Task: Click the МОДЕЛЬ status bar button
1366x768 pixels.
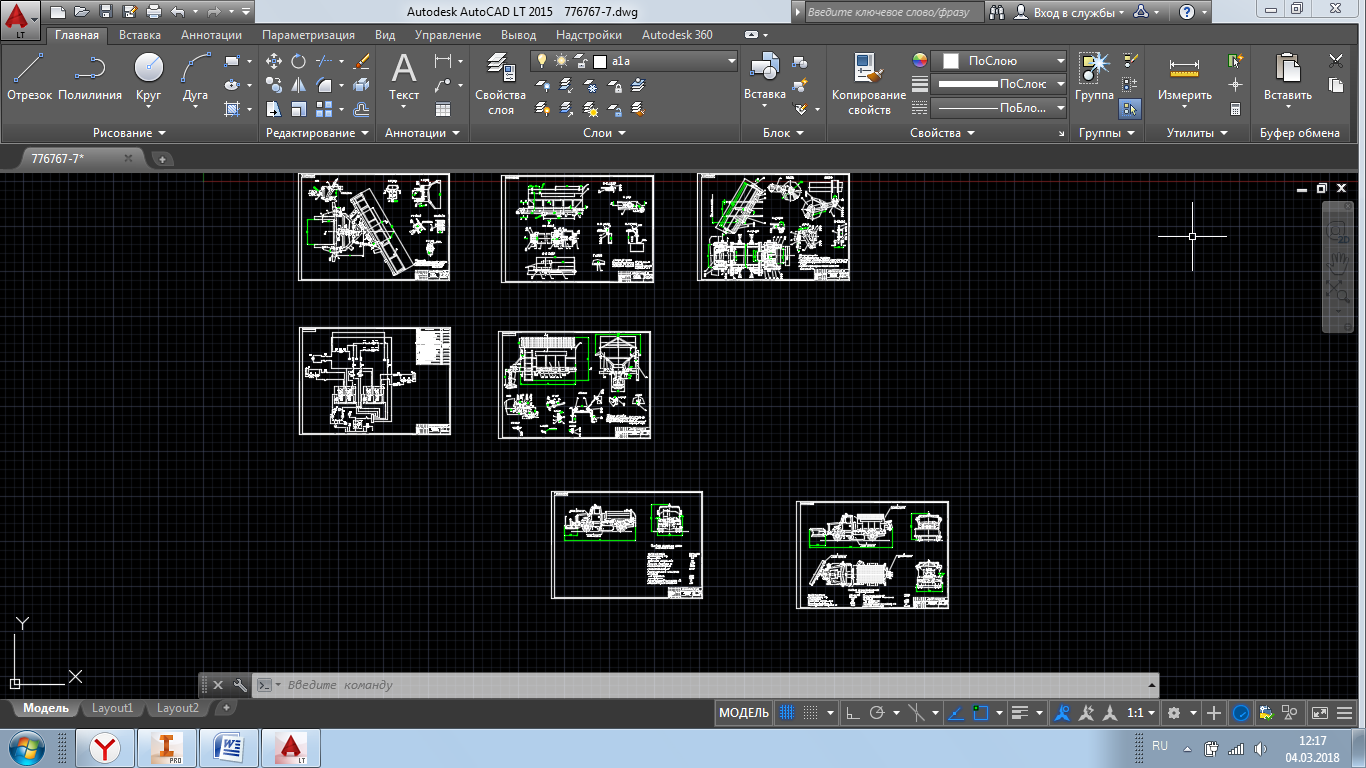Action: click(744, 713)
